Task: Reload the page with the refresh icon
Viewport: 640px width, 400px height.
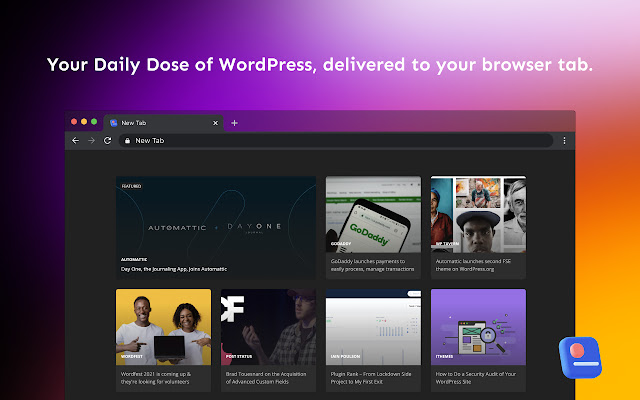Action: tap(107, 140)
